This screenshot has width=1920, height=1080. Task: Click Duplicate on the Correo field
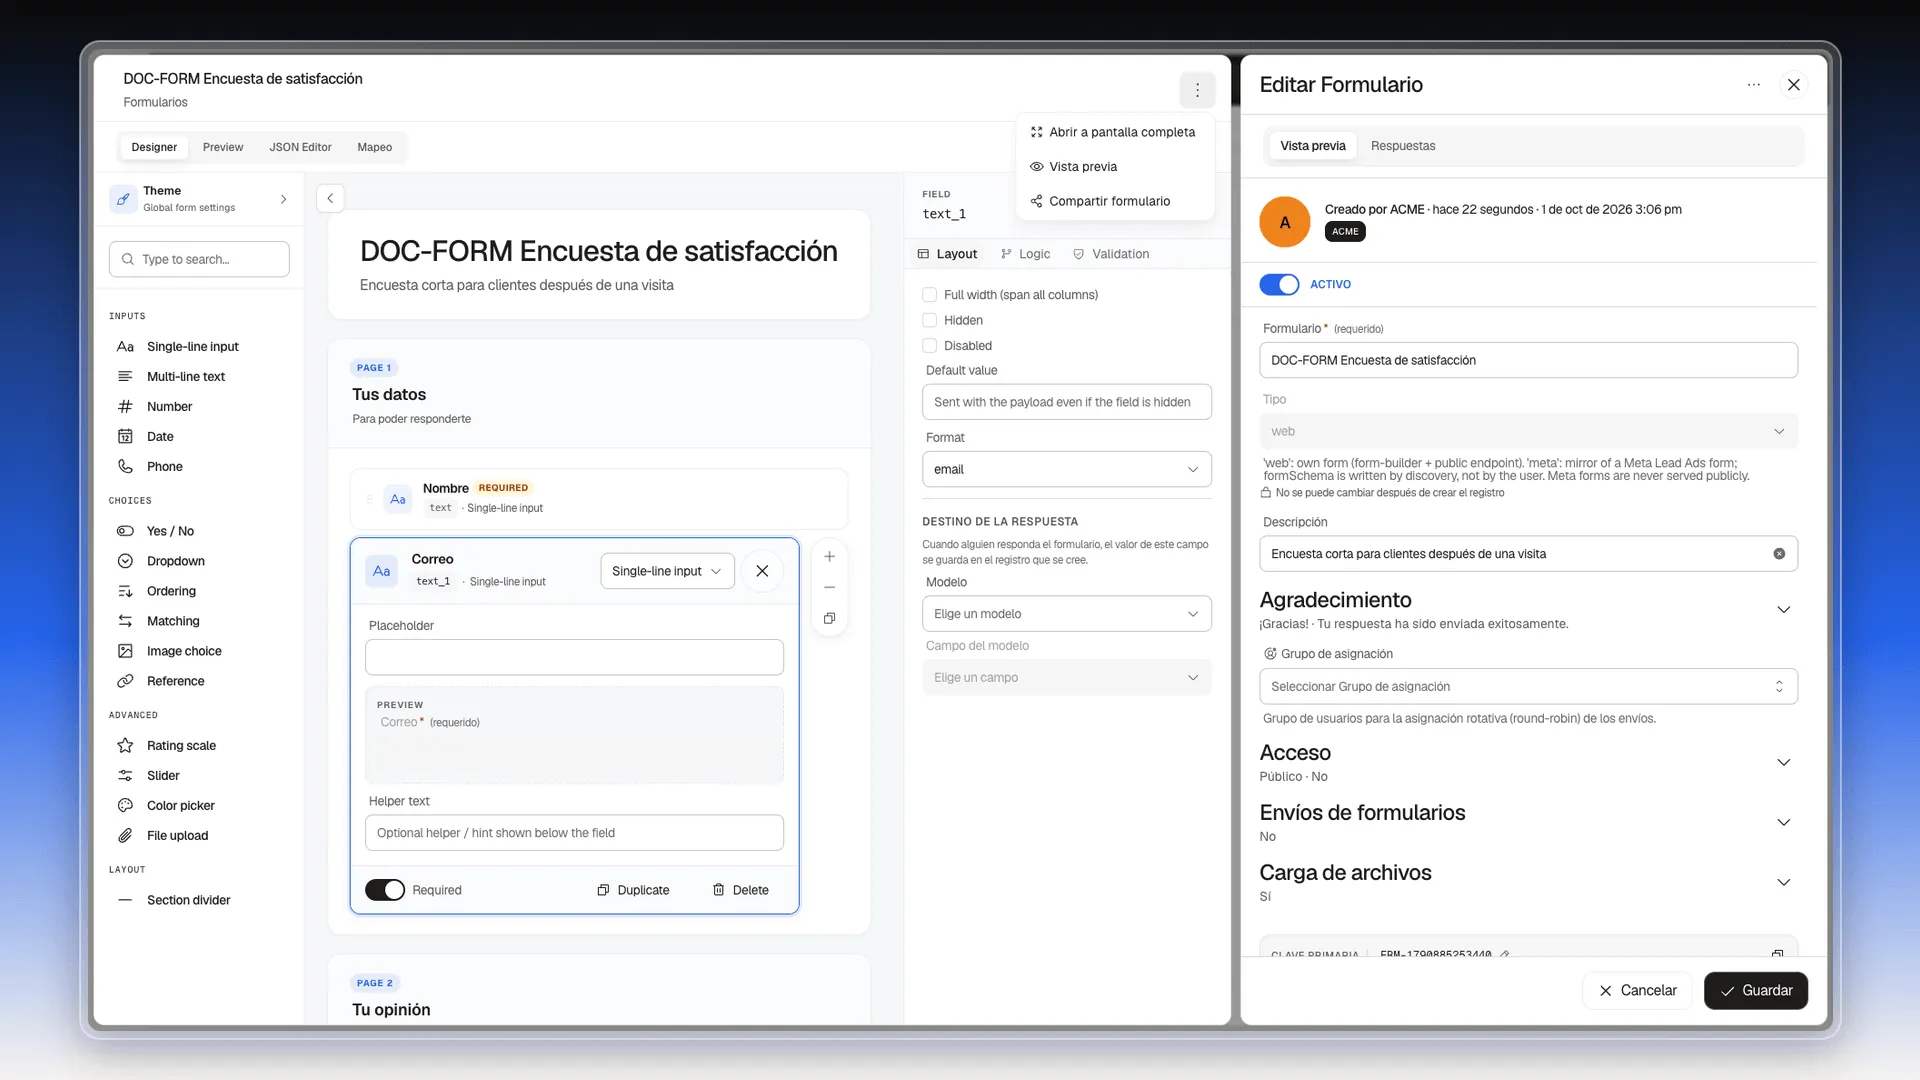click(633, 890)
